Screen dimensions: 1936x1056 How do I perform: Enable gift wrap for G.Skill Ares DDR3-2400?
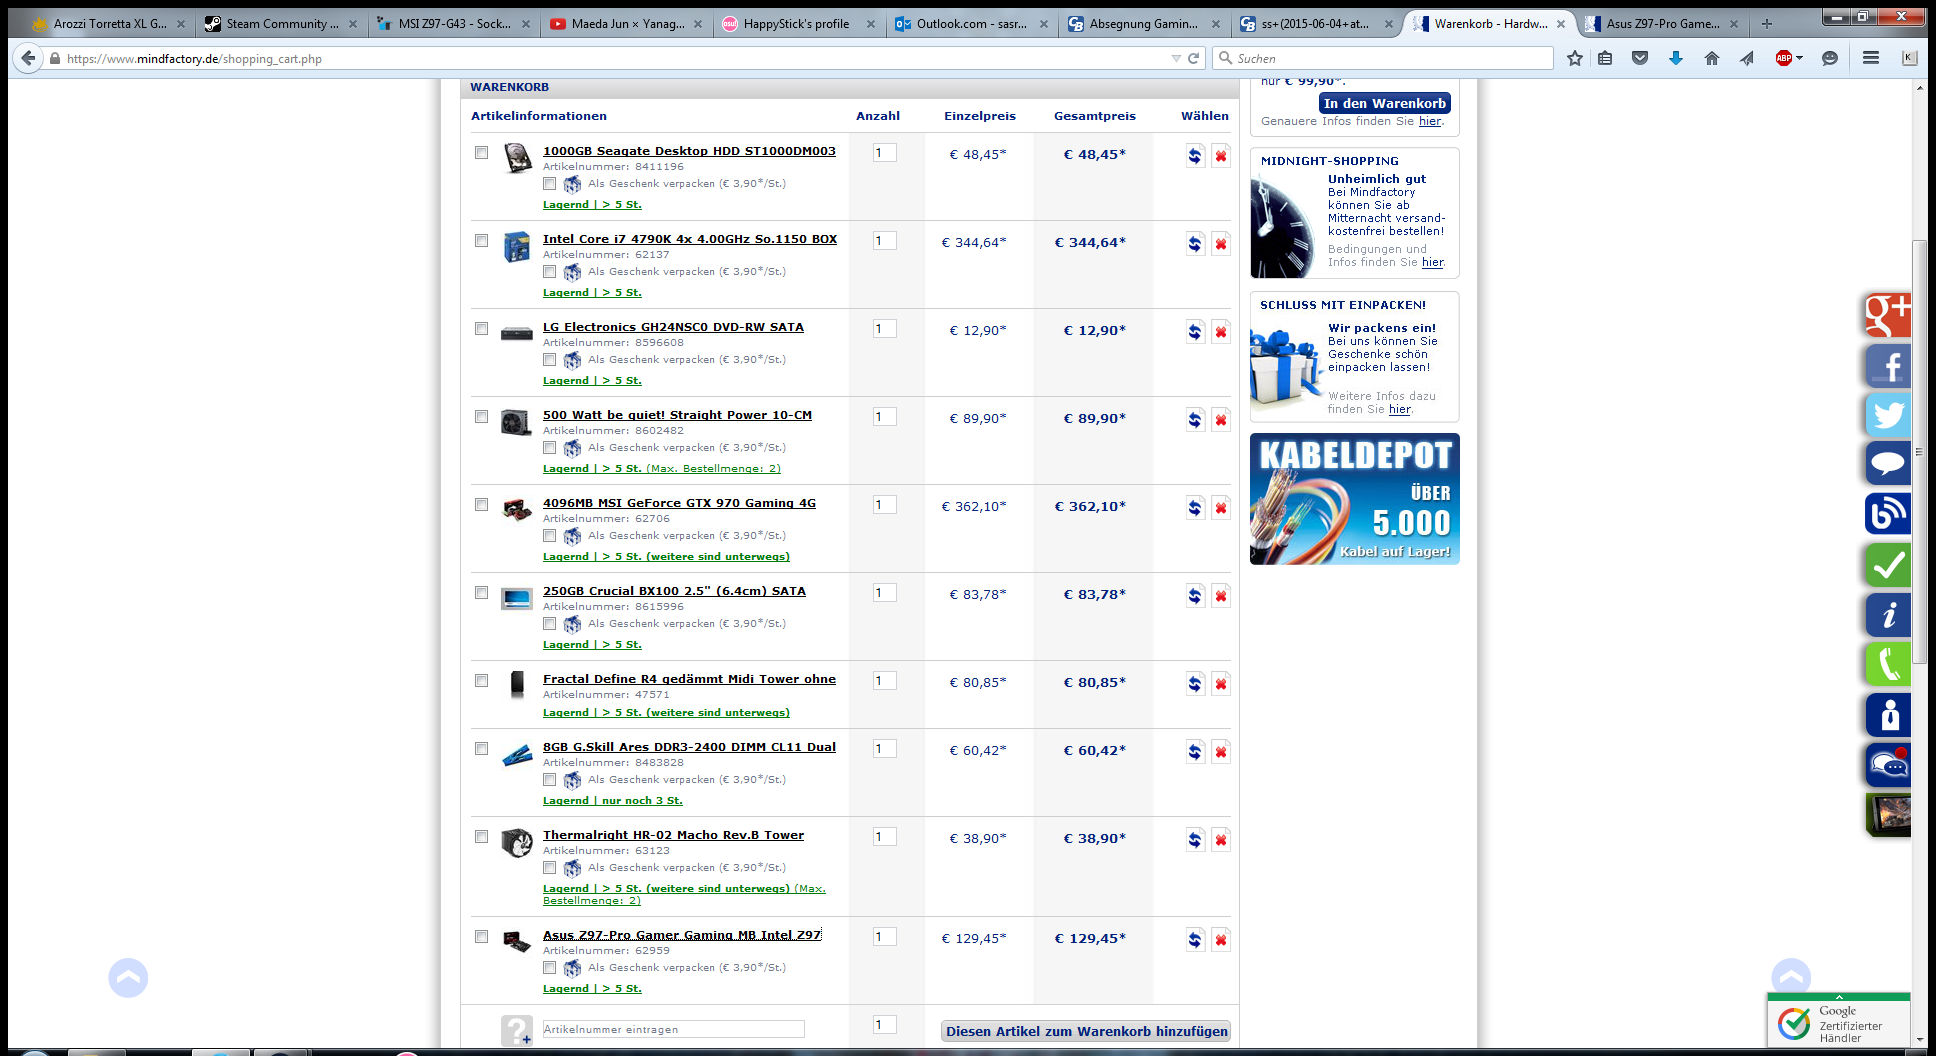pyautogui.click(x=549, y=780)
